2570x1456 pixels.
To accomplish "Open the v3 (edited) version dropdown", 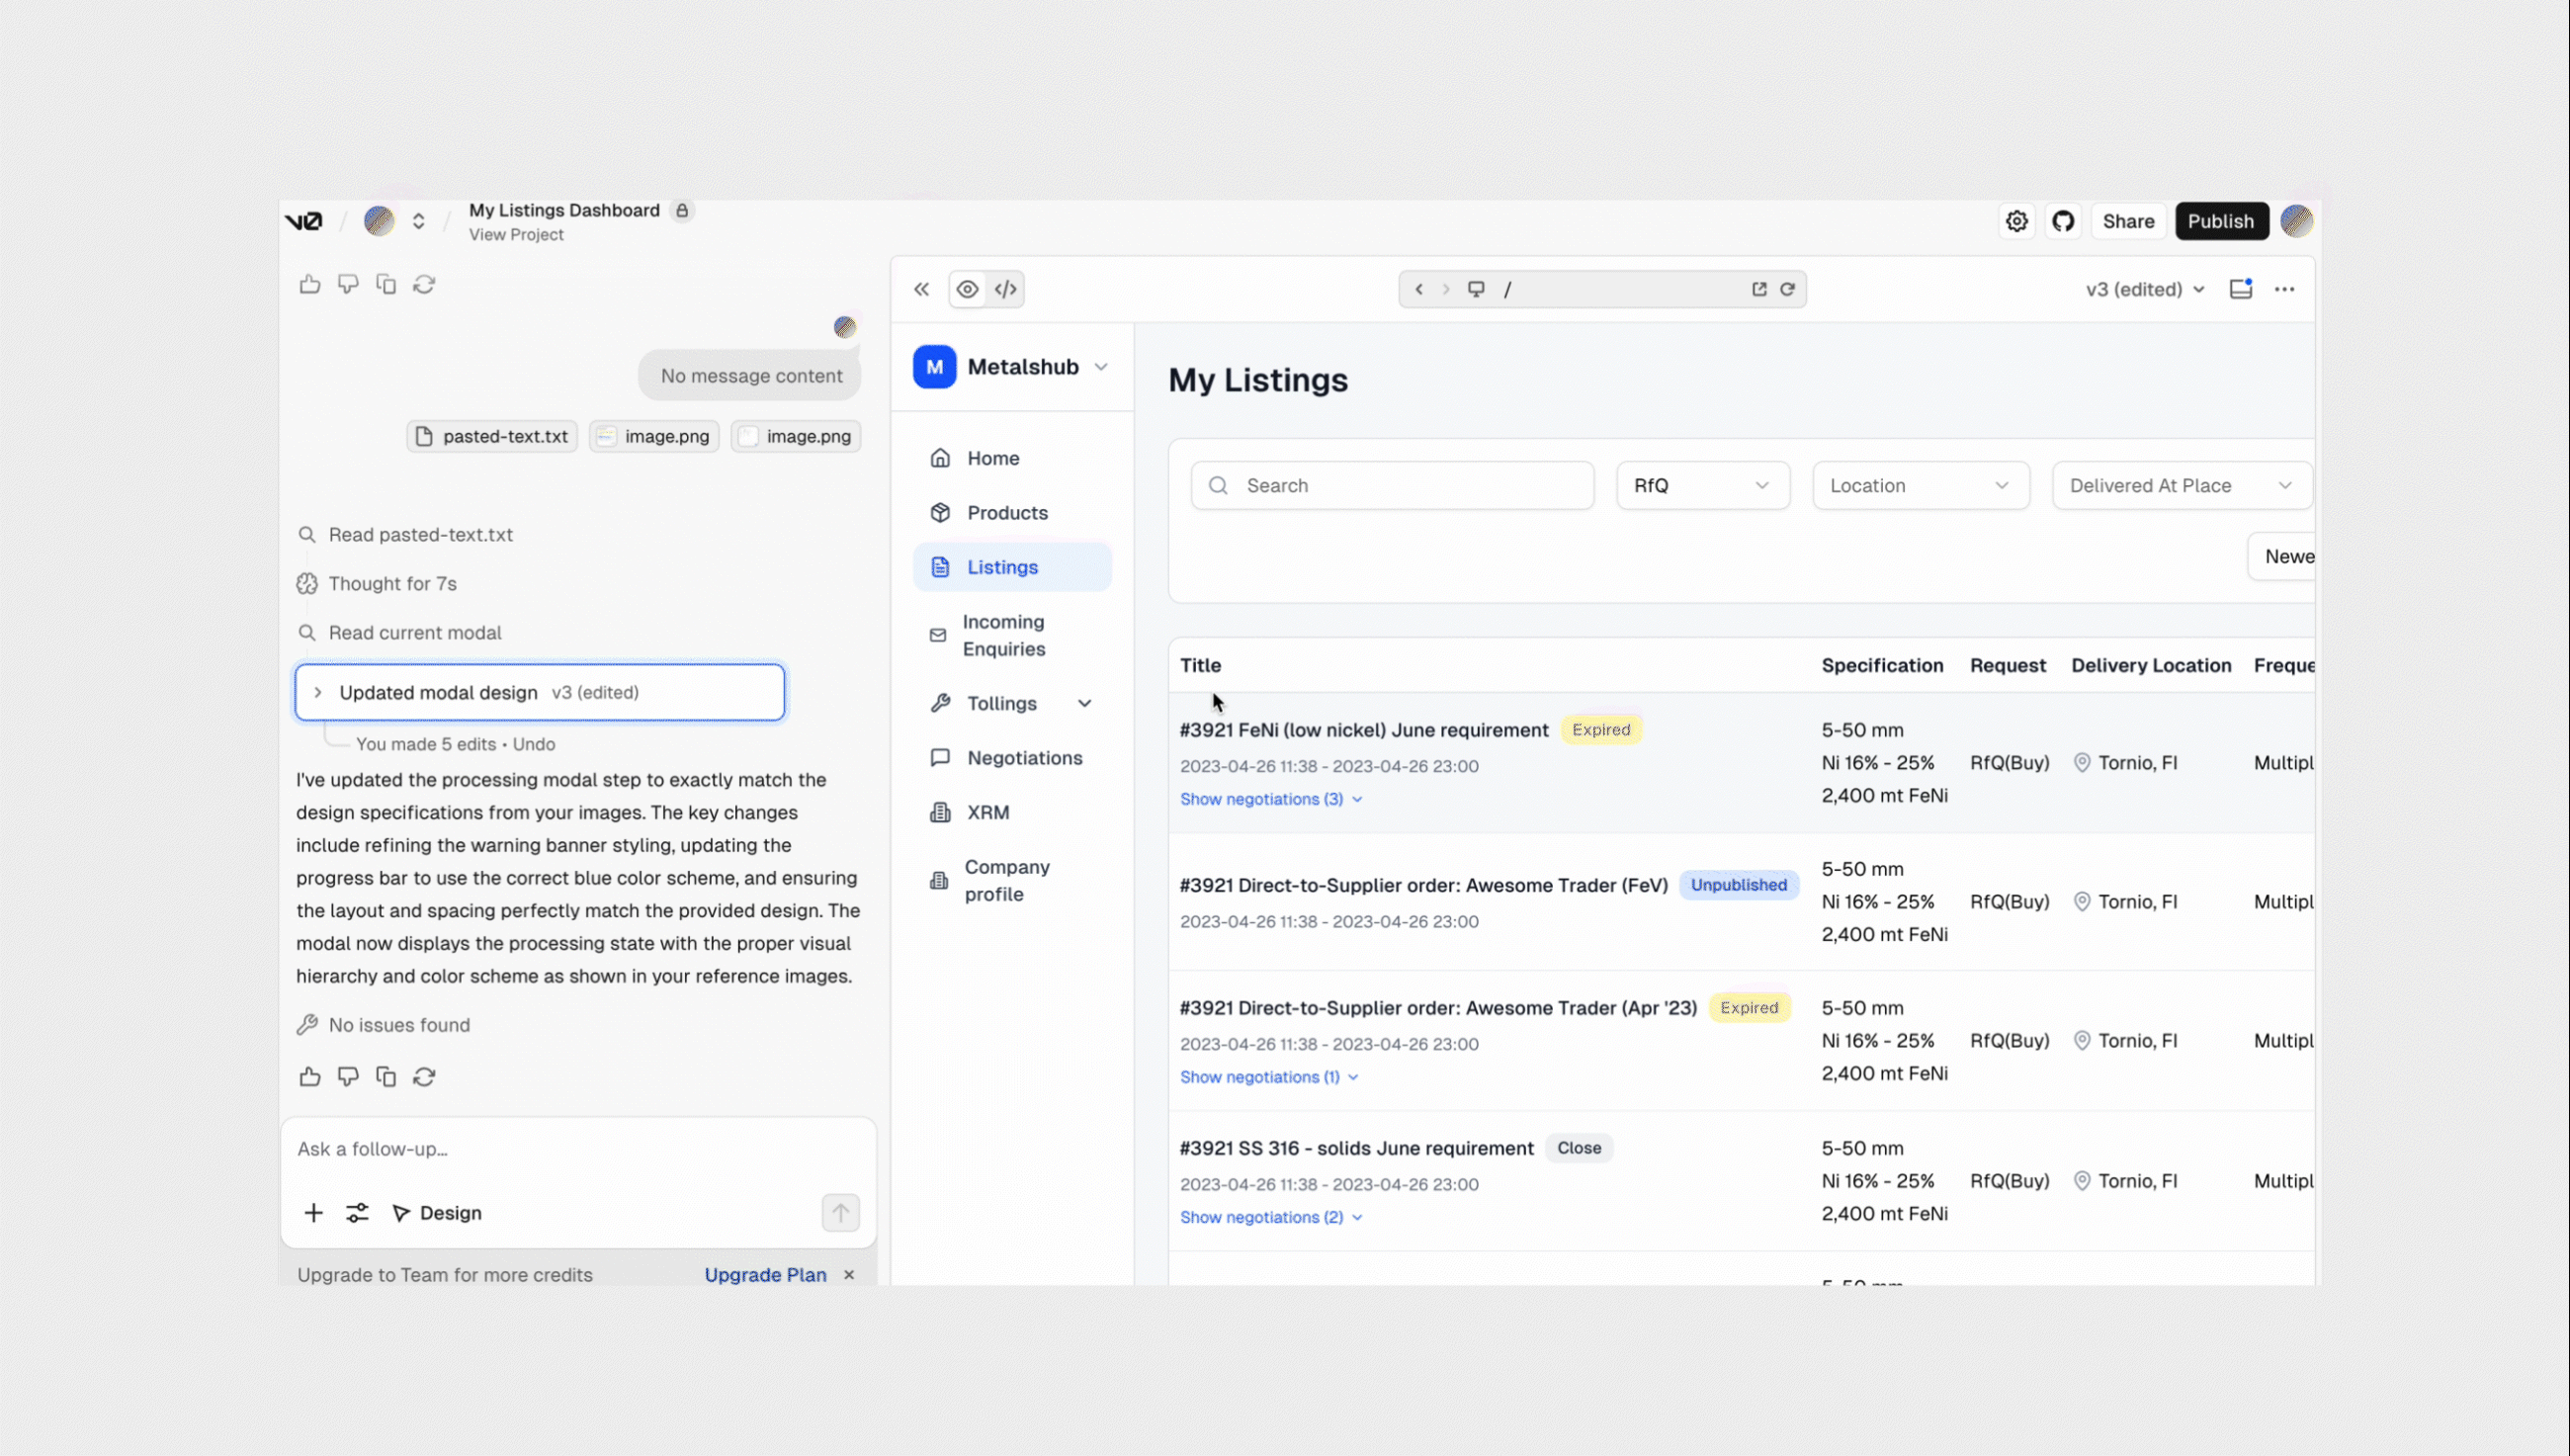I will click(2145, 289).
